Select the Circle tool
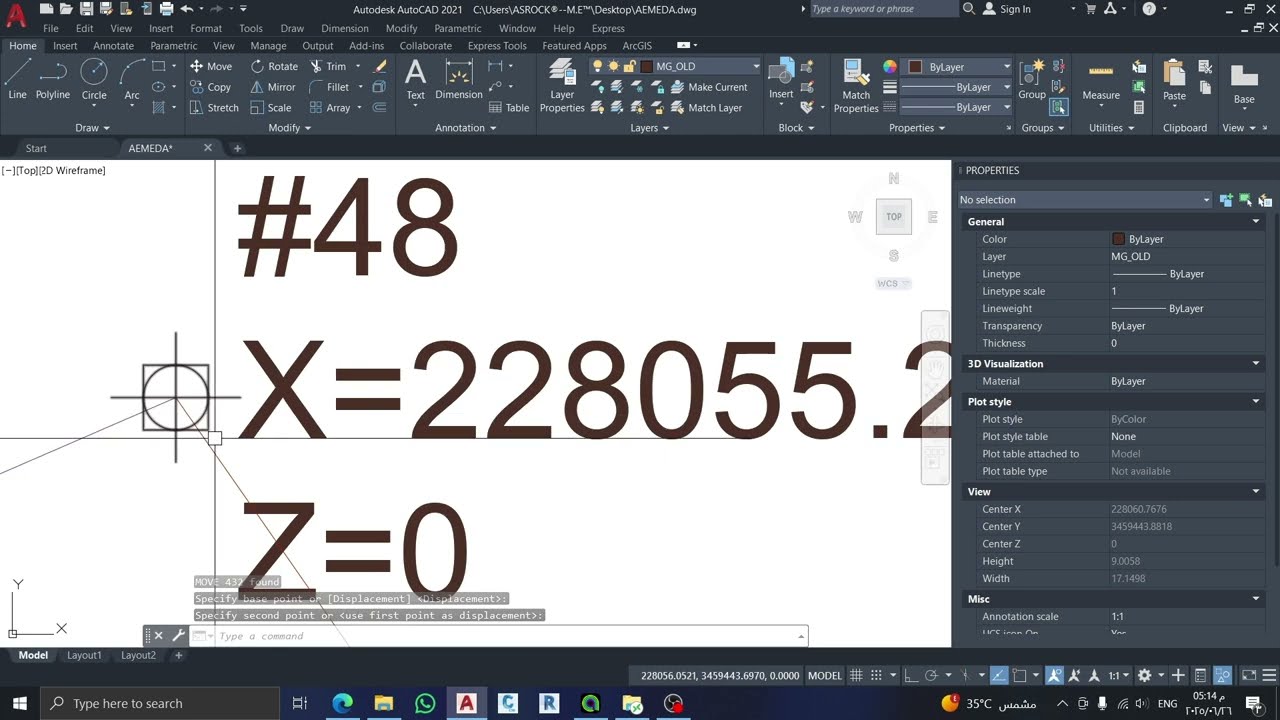 [94, 80]
